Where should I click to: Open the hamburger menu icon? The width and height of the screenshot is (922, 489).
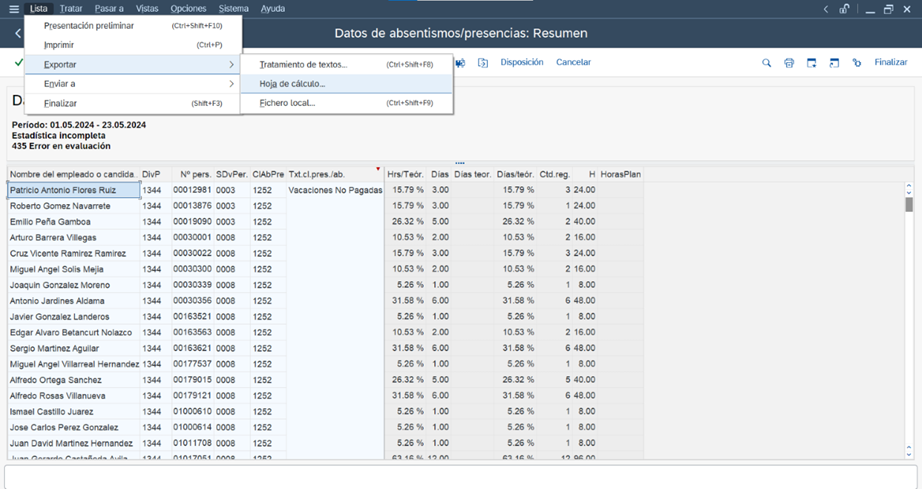coord(13,9)
